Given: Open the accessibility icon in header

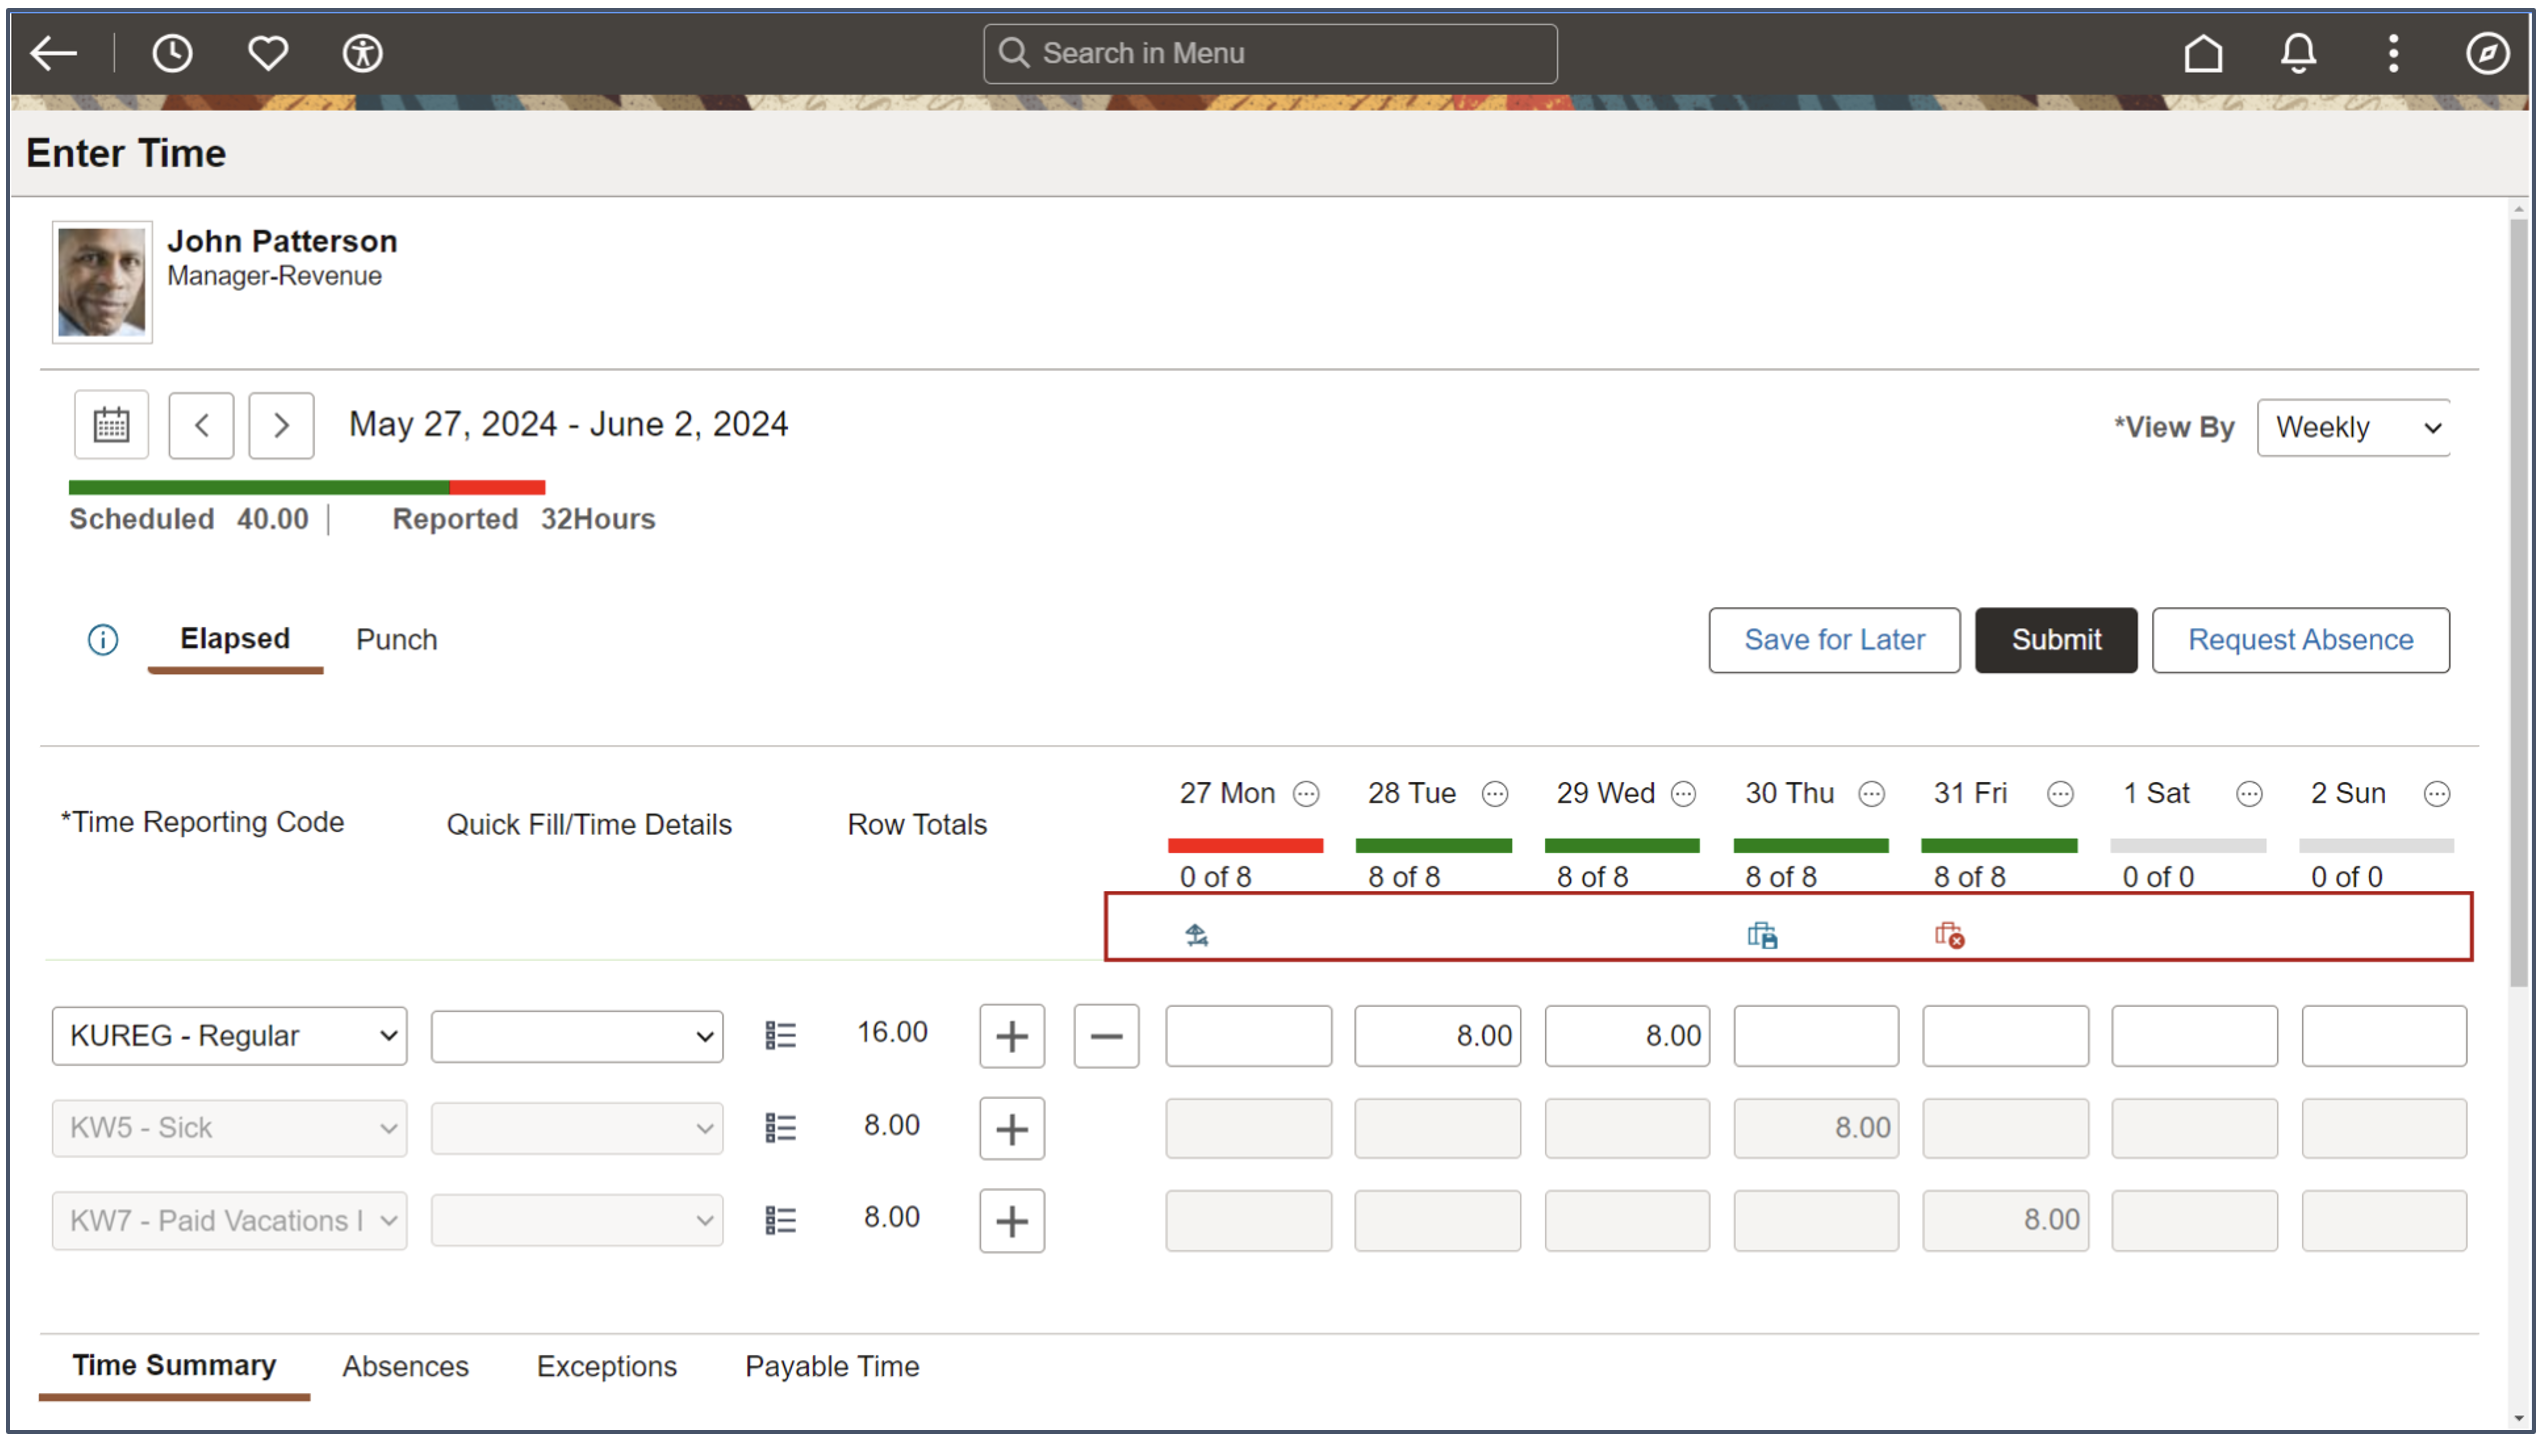Looking at the screenshot, I should tap(362, 53).
